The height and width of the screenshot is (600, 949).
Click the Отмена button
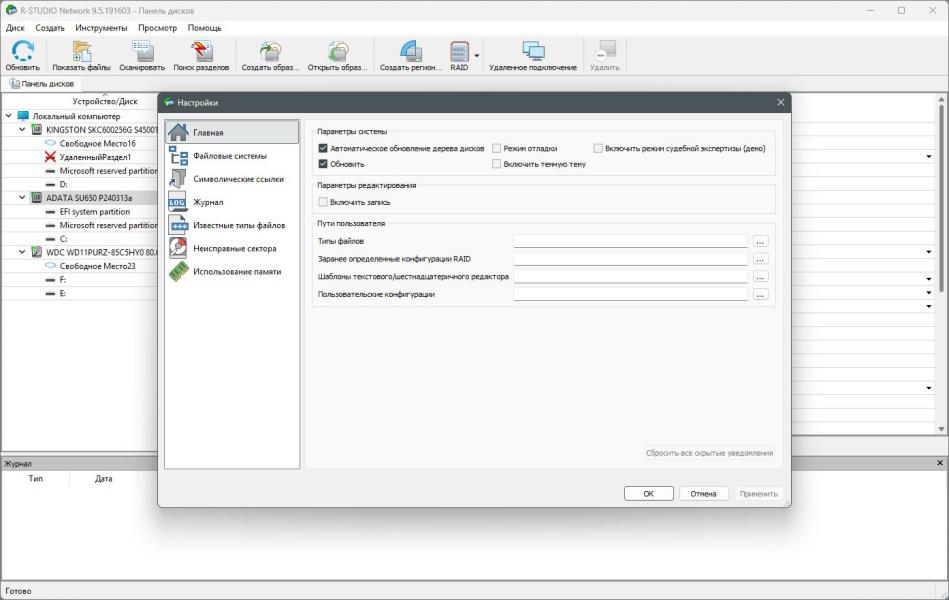[x=703, y=494]
